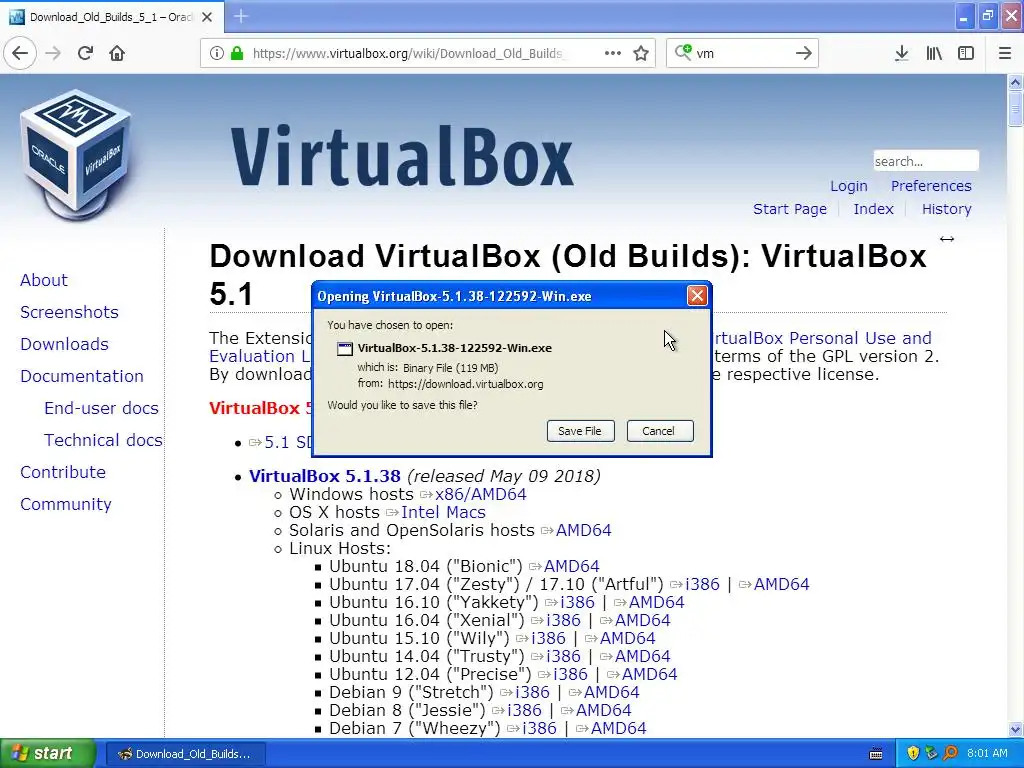Select the Download_Old_Builds_5_1 browser tab
The width and height of the screenshot is (1024, 768).
point(111,17)
